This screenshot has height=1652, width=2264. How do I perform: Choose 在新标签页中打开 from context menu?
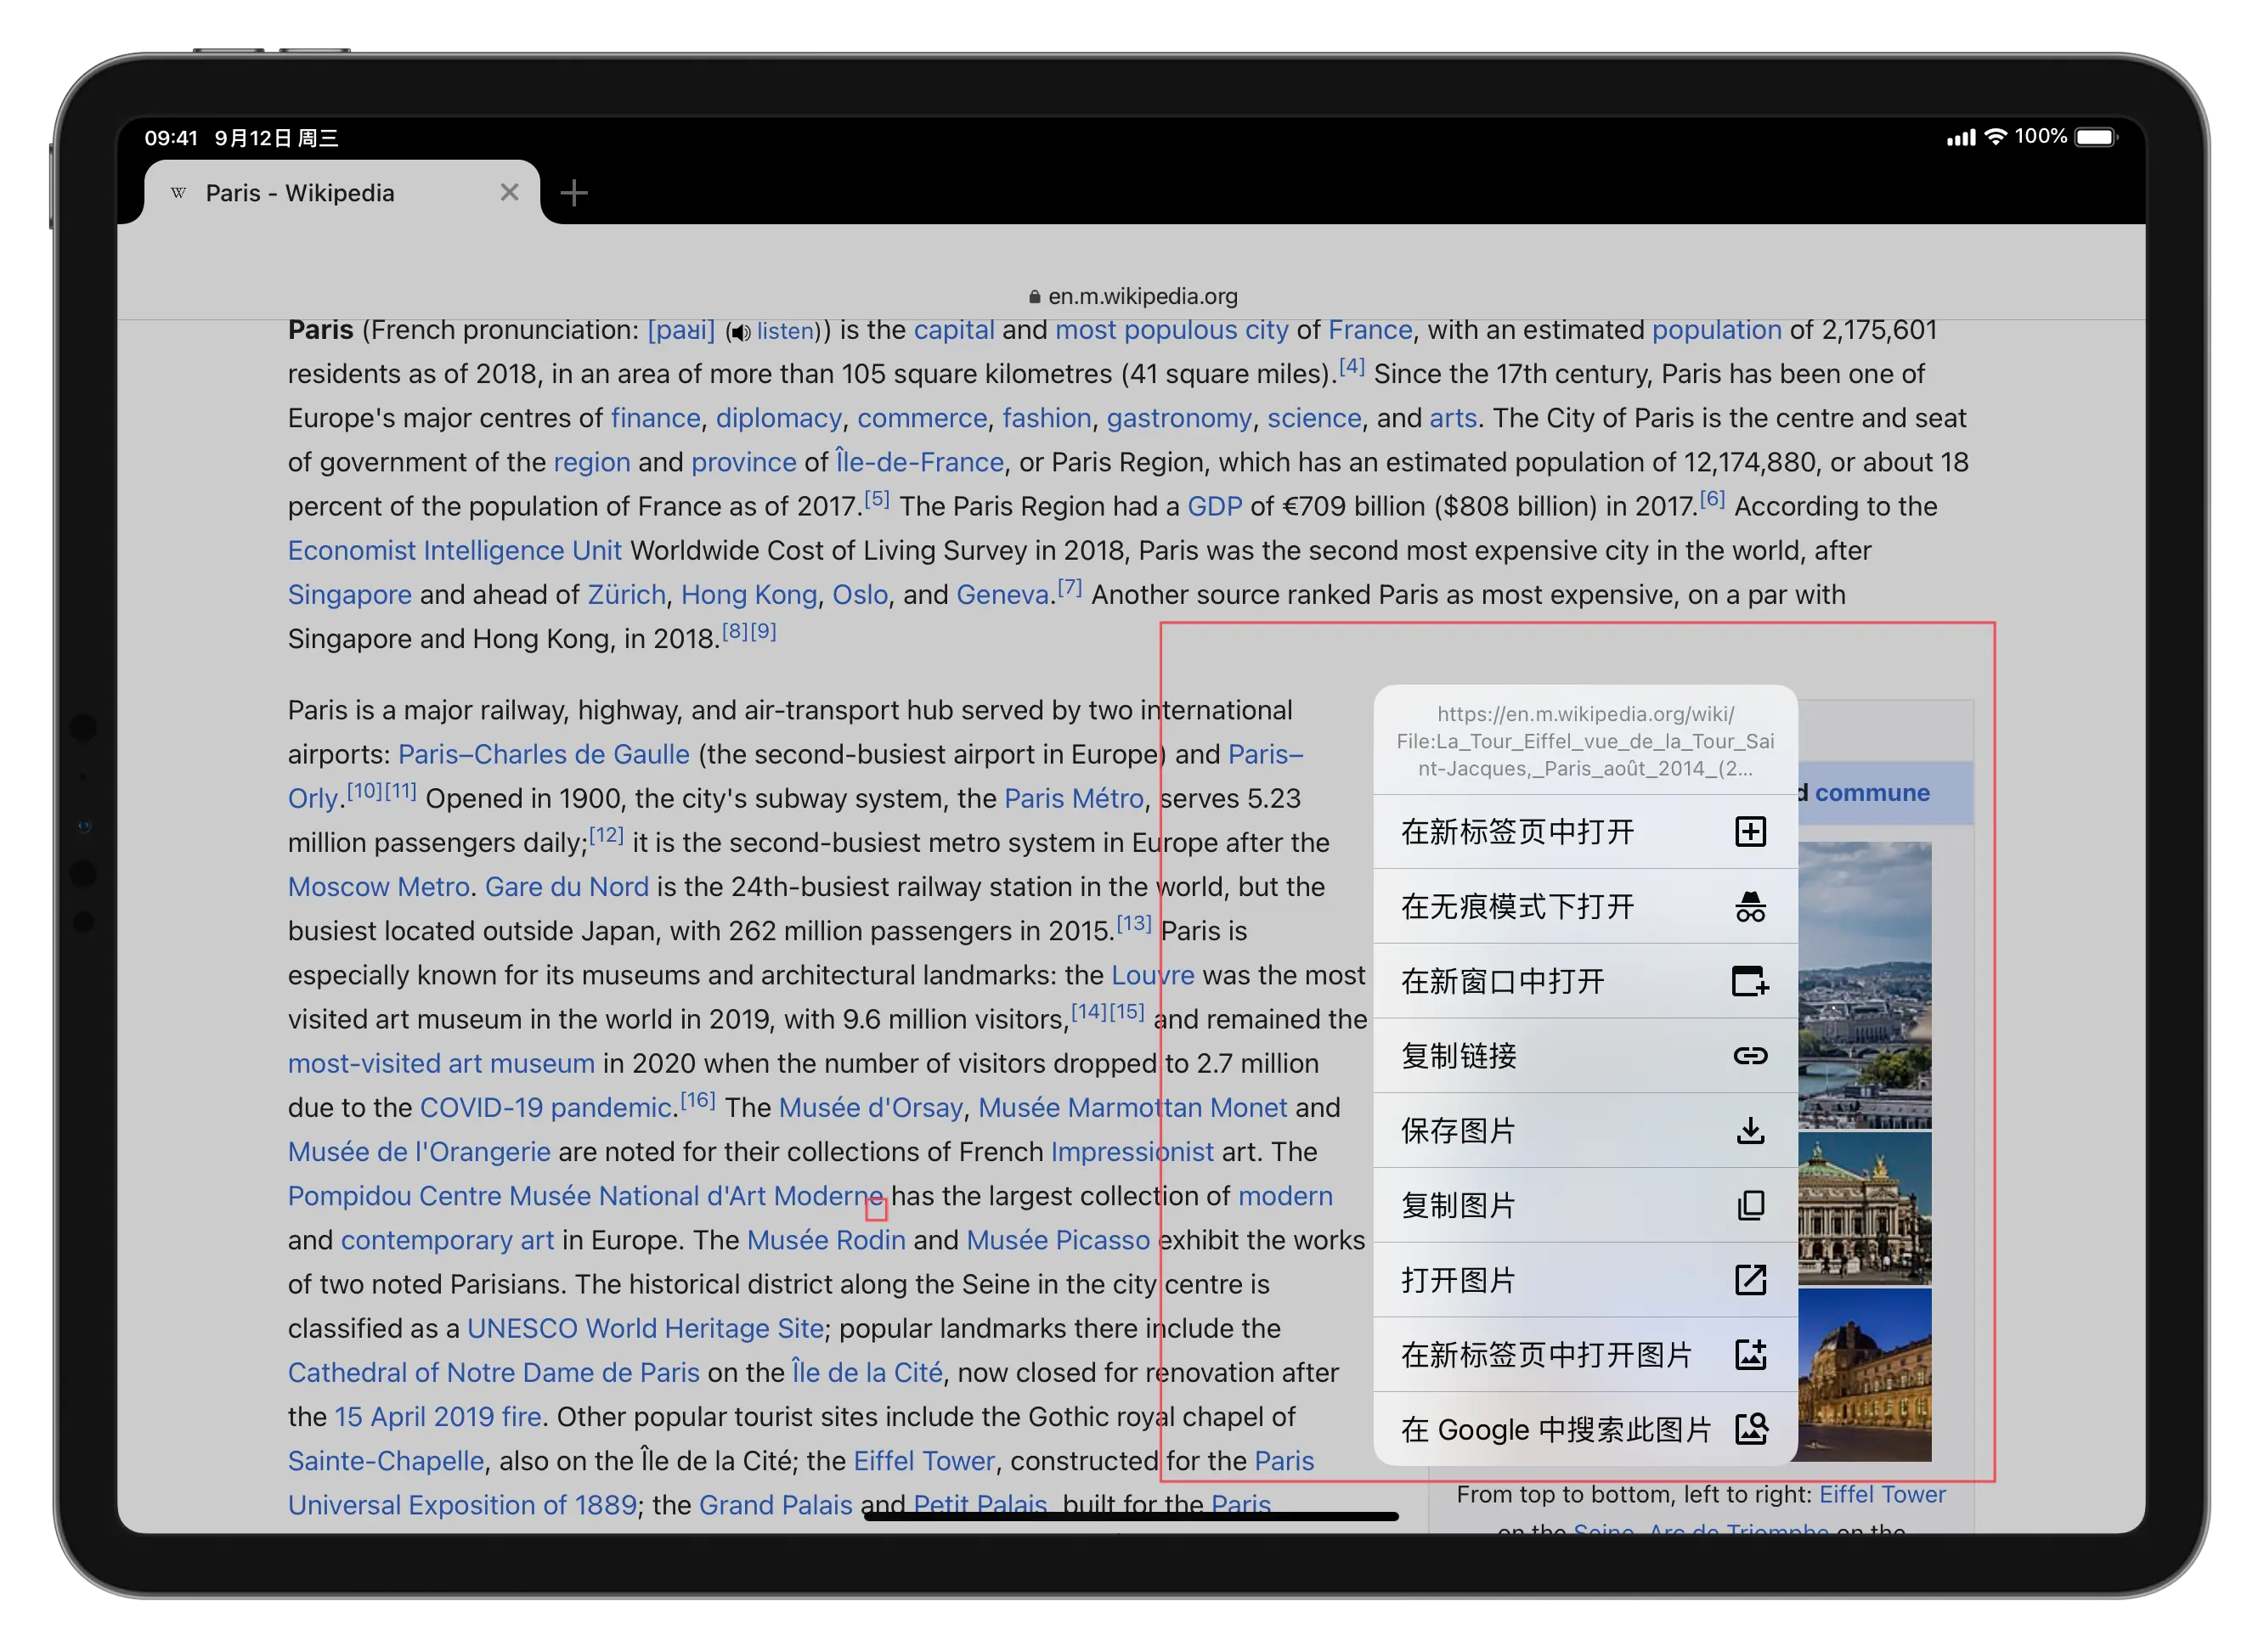point(1584,831)
